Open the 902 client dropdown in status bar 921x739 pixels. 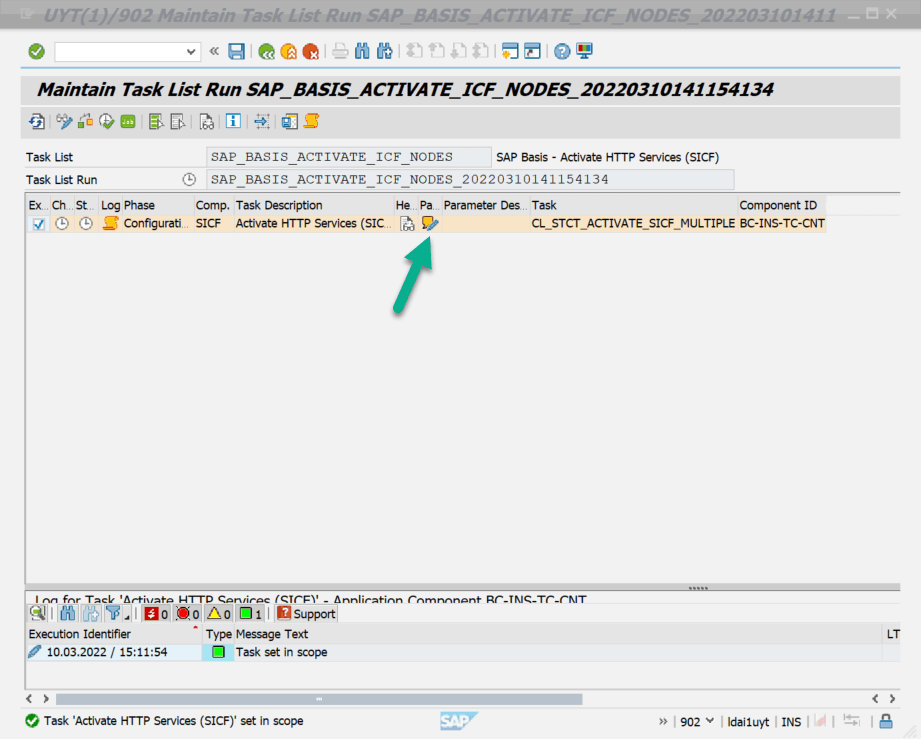coord(697,721)
